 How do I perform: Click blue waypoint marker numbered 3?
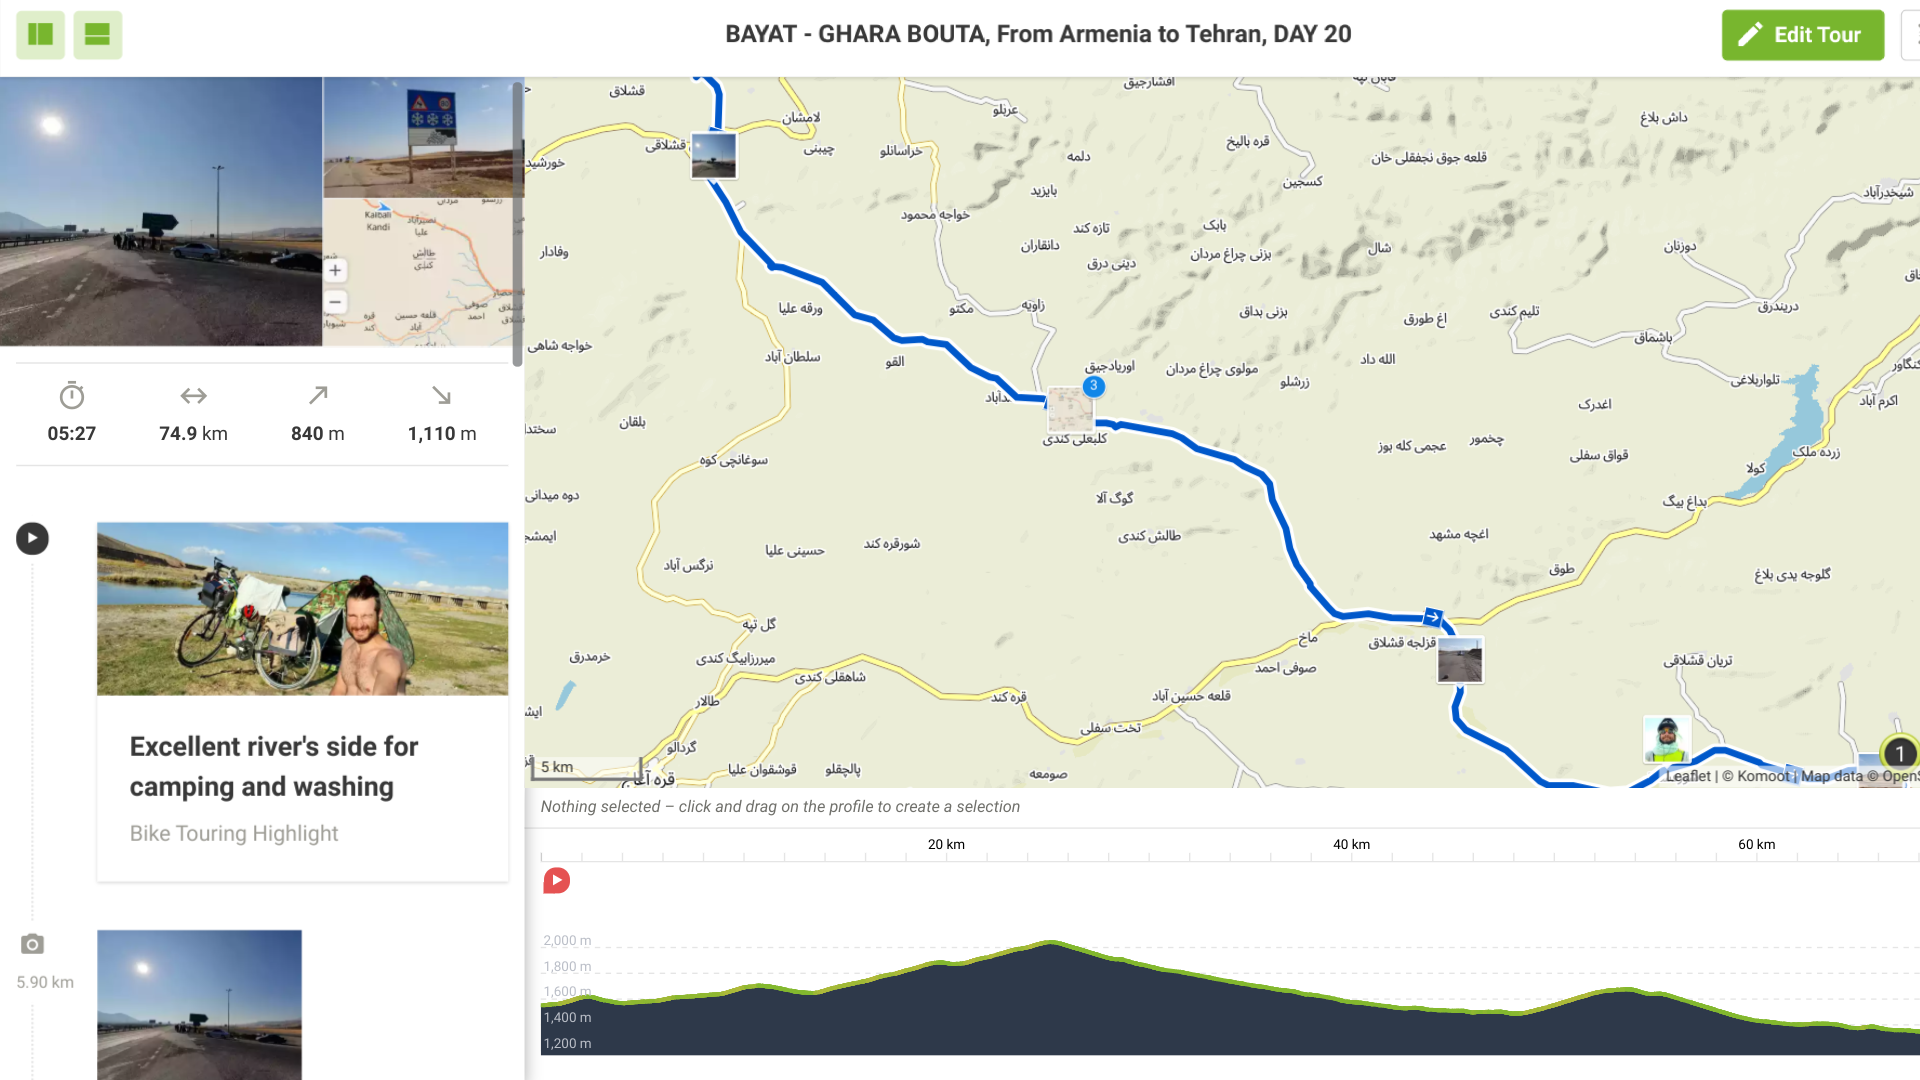coord(1094,386)
